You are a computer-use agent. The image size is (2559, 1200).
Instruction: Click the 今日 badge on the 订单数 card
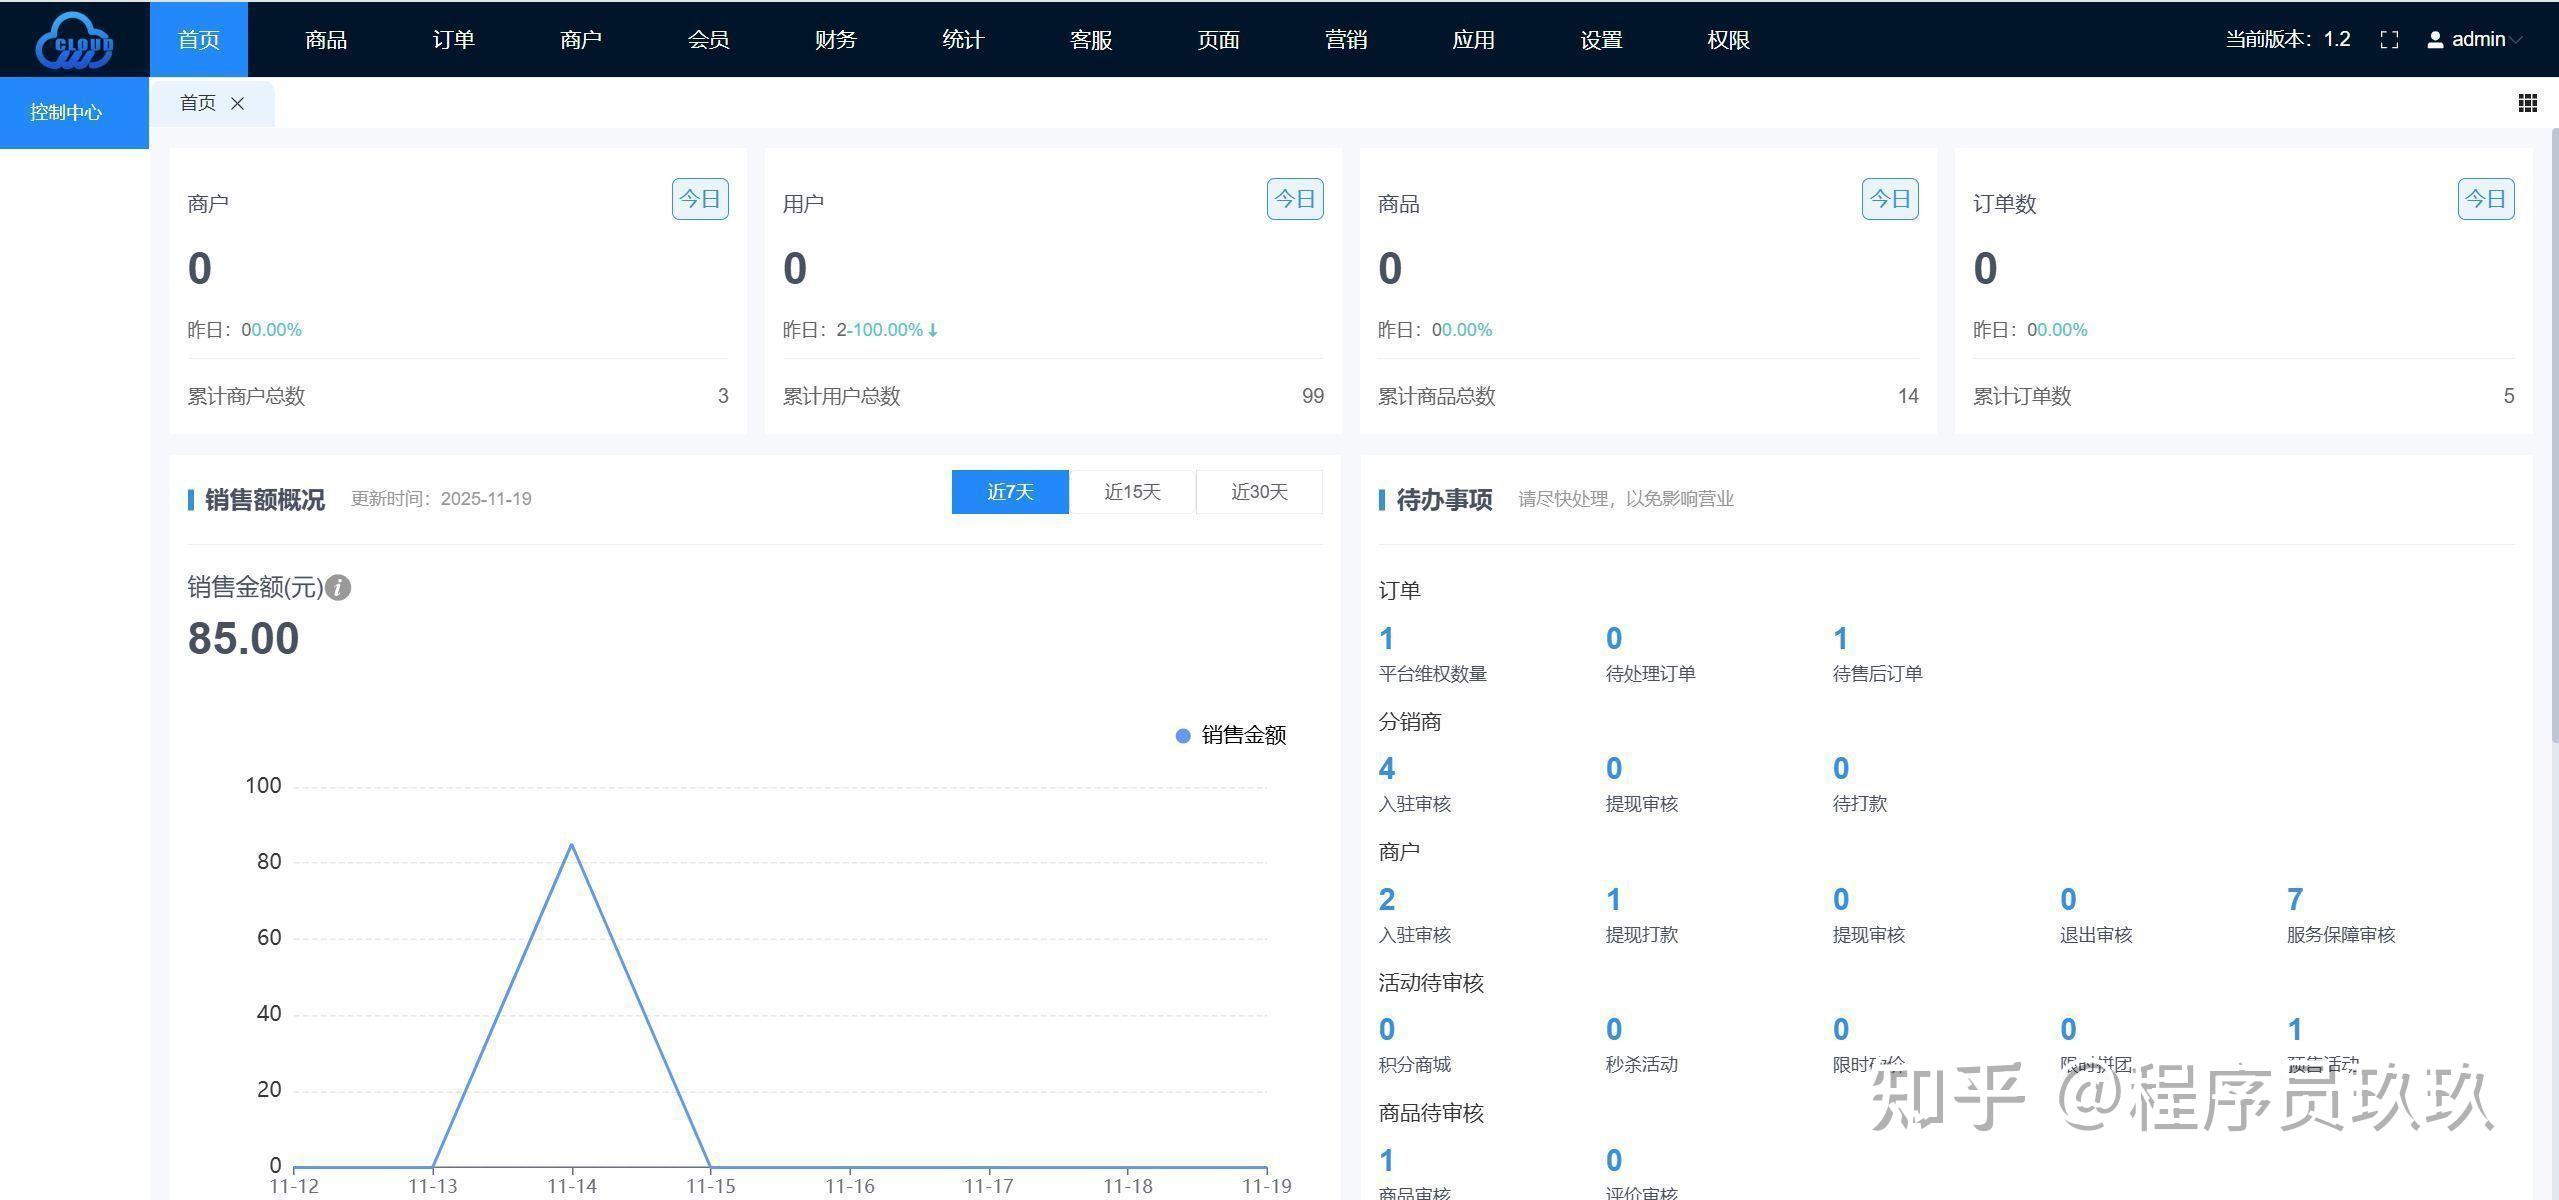[2485, 198]
